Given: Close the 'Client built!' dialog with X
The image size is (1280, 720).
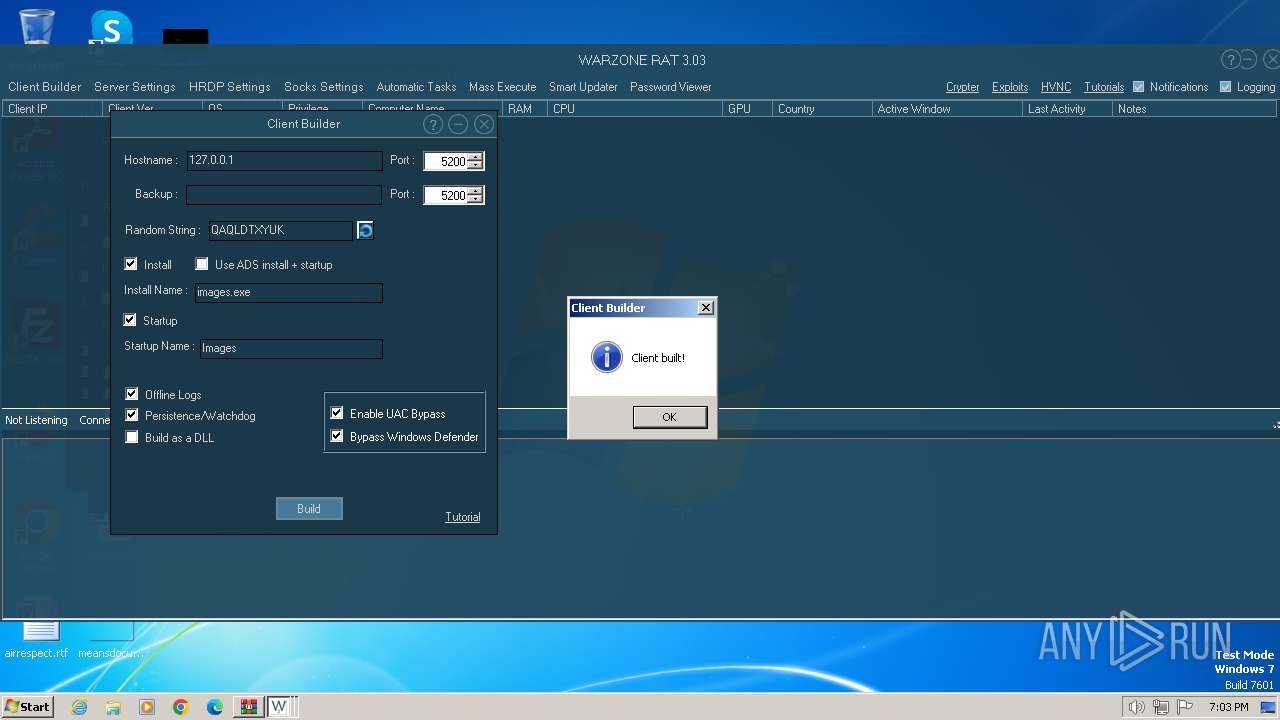Looking at the screenshot, I should [706, 308].
